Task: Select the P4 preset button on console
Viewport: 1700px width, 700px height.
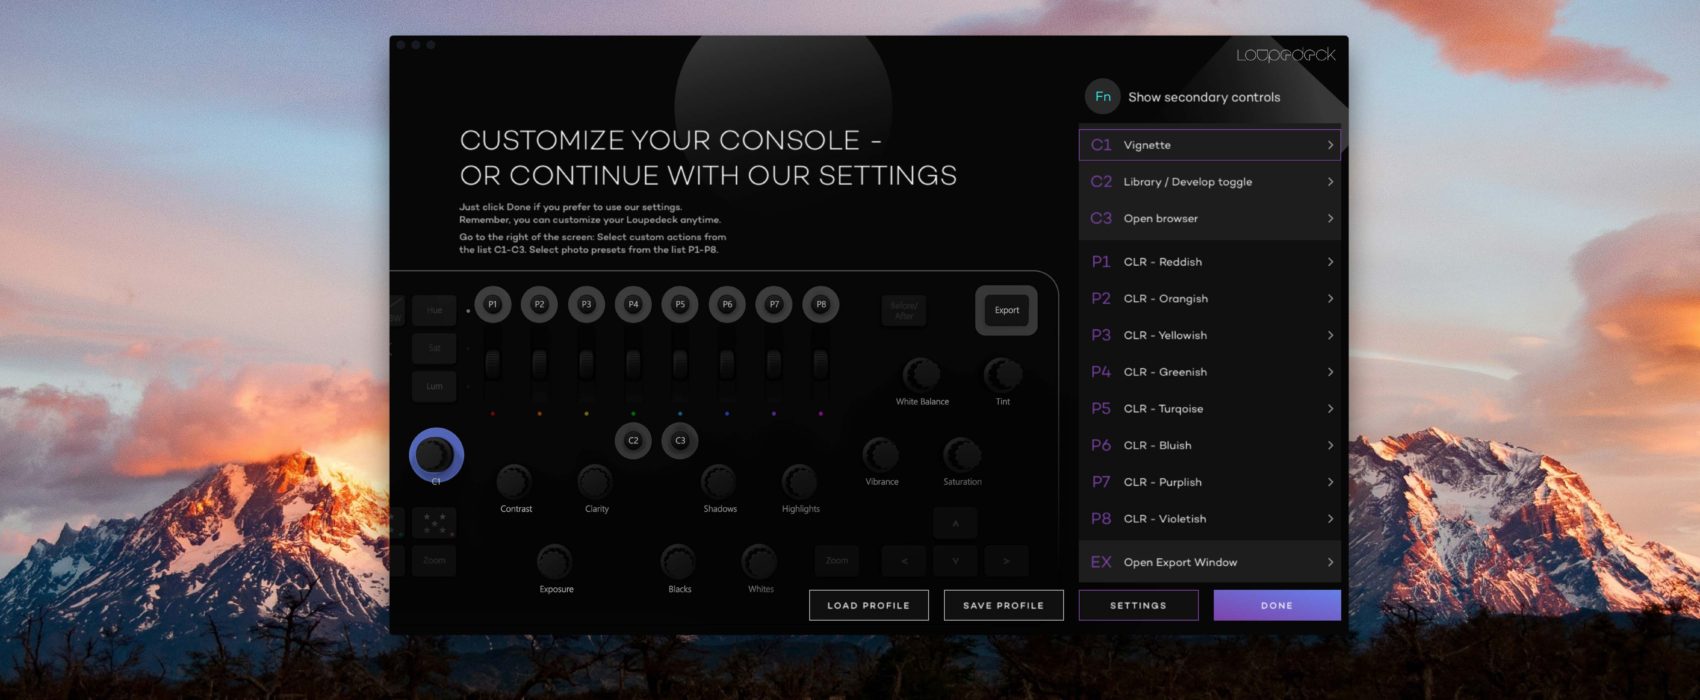Action: pyautogui.click(x=633, y=304)
